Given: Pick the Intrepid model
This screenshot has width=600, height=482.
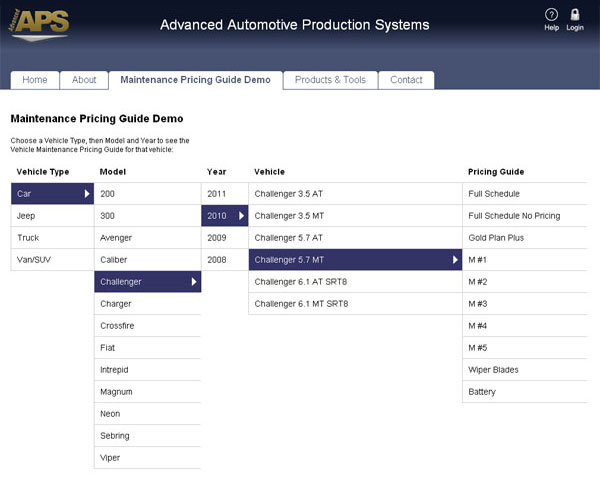Looking at the screenshot, I should pyautogui.click(x=148, y=370).
